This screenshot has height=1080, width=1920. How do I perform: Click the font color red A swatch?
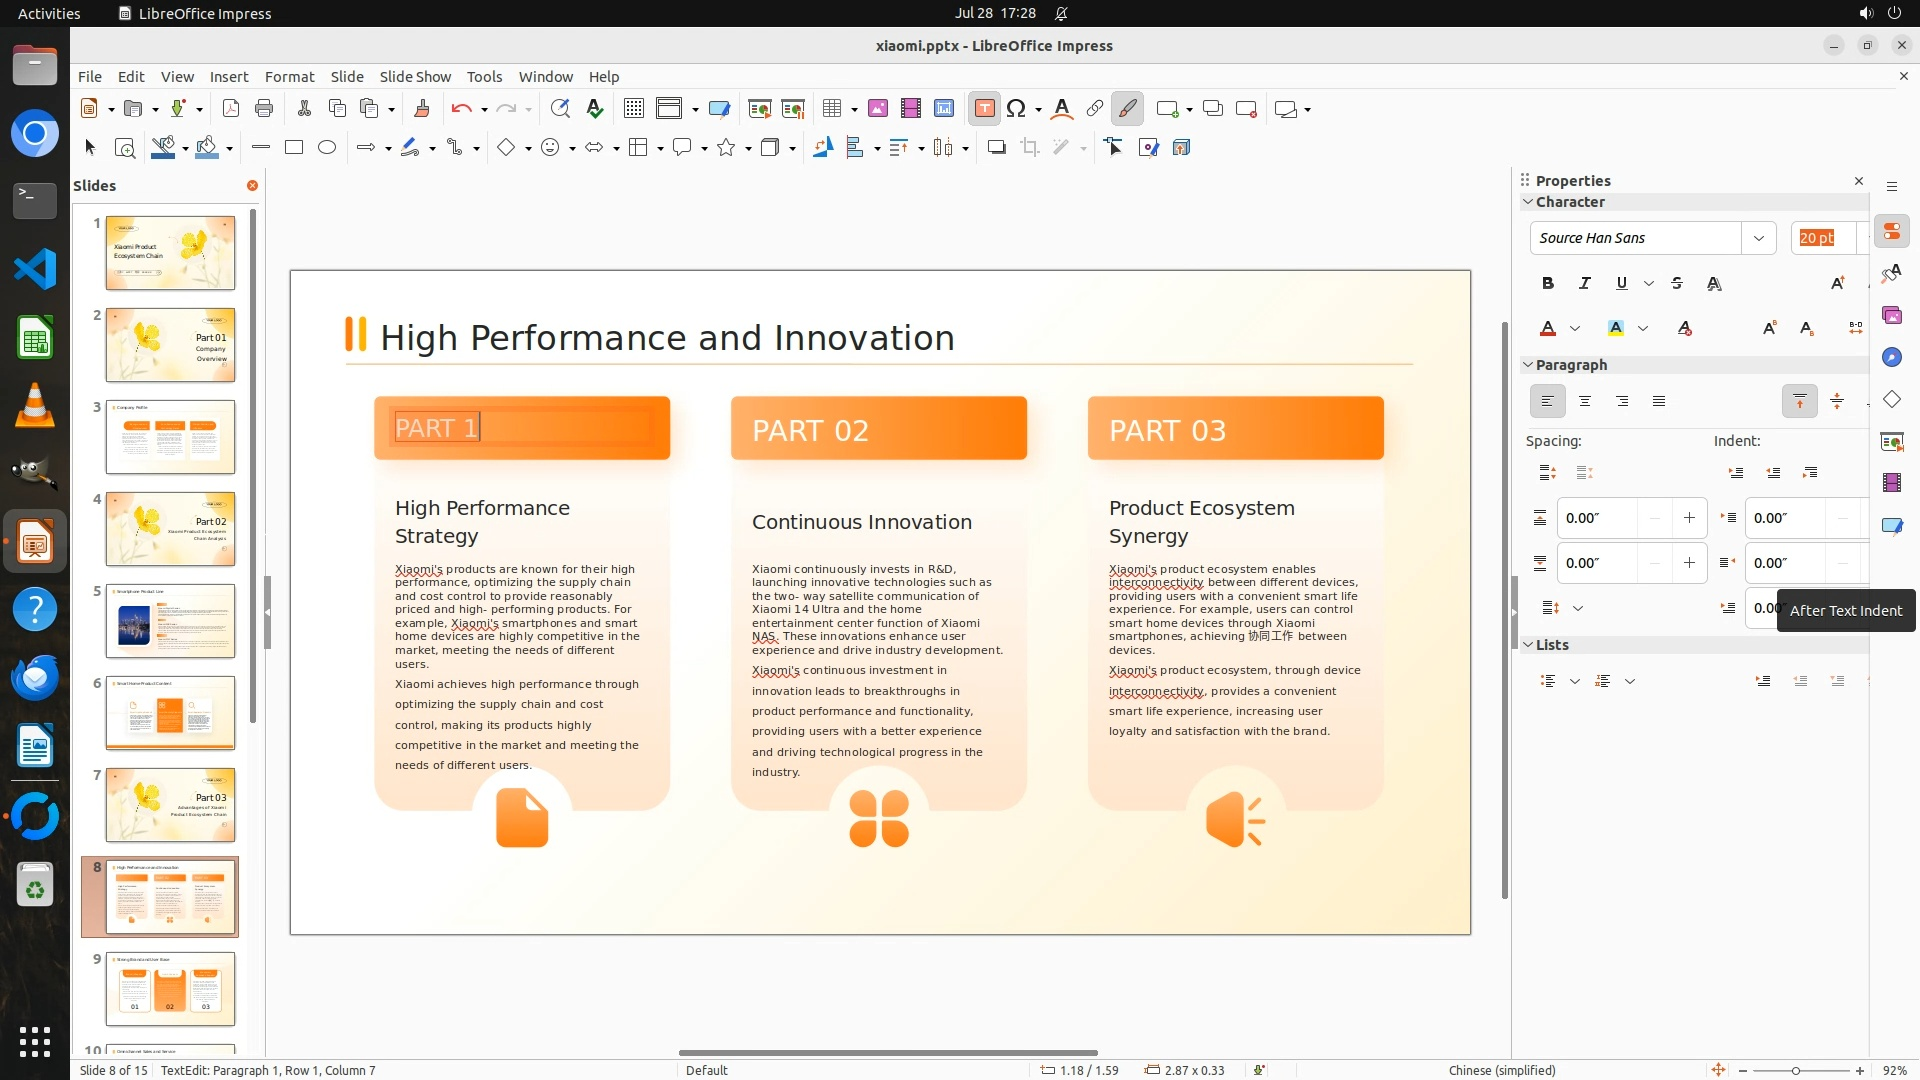(x=1548, y=329)
